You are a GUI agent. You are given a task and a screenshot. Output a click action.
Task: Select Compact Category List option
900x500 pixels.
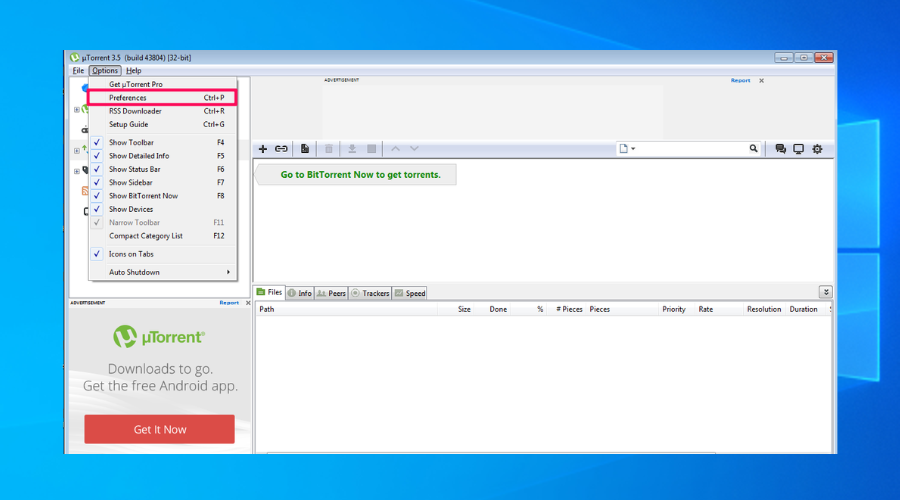pos(162,236)
